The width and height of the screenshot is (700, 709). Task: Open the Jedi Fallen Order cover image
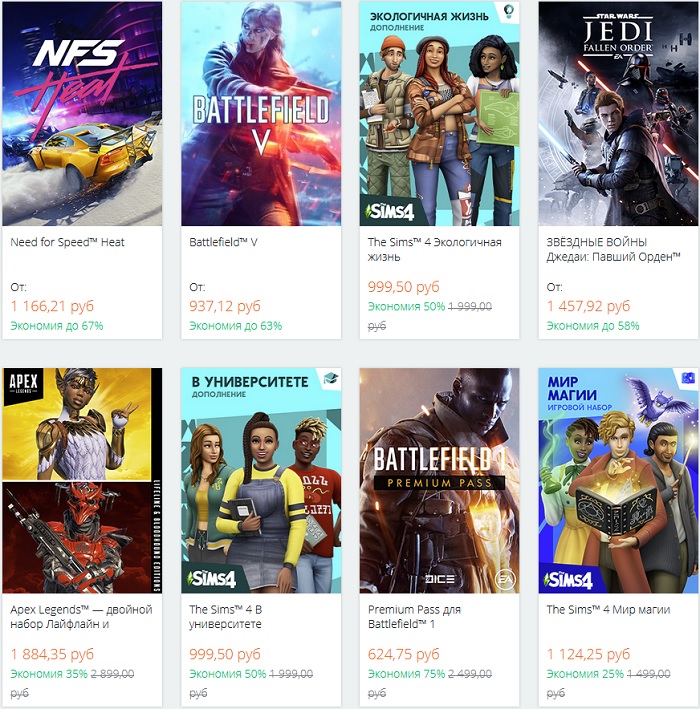(x=619, y=114)
